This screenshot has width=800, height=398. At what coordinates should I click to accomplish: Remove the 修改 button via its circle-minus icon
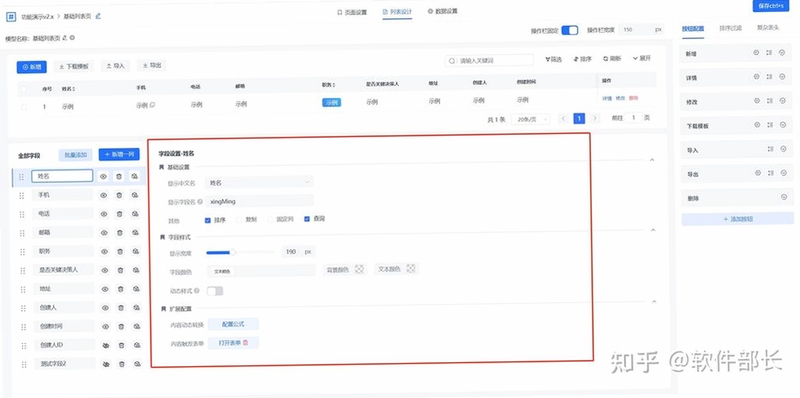(x=782, y=101)
